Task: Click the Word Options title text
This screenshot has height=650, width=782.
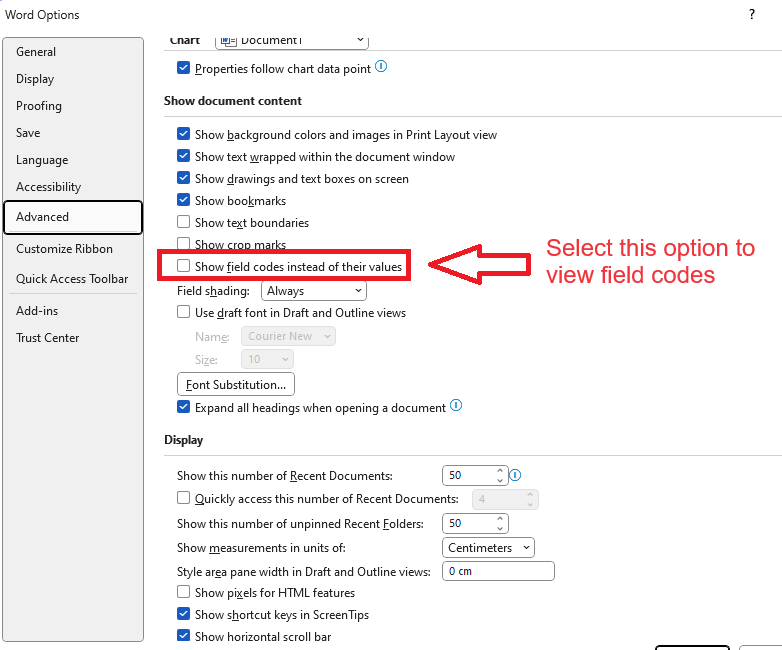Action: (42, 15)
